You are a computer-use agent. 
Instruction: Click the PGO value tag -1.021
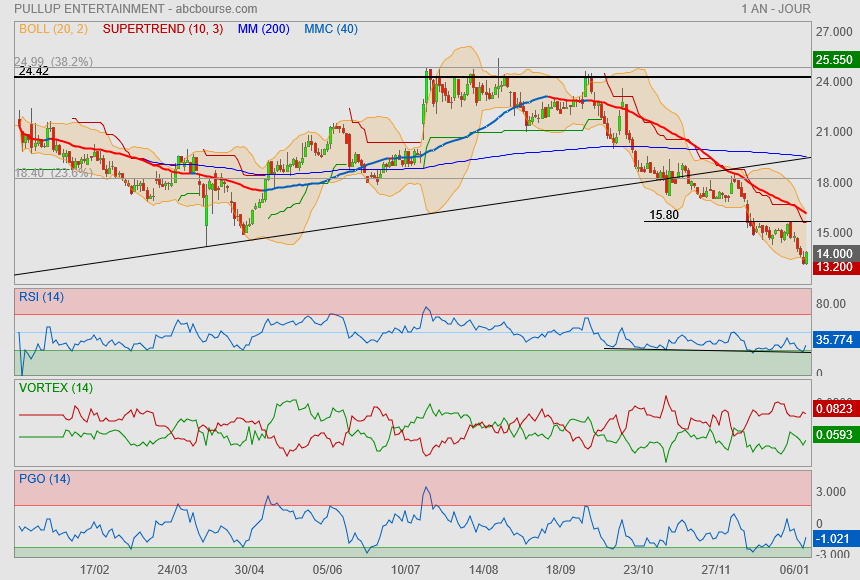[834, 539]
